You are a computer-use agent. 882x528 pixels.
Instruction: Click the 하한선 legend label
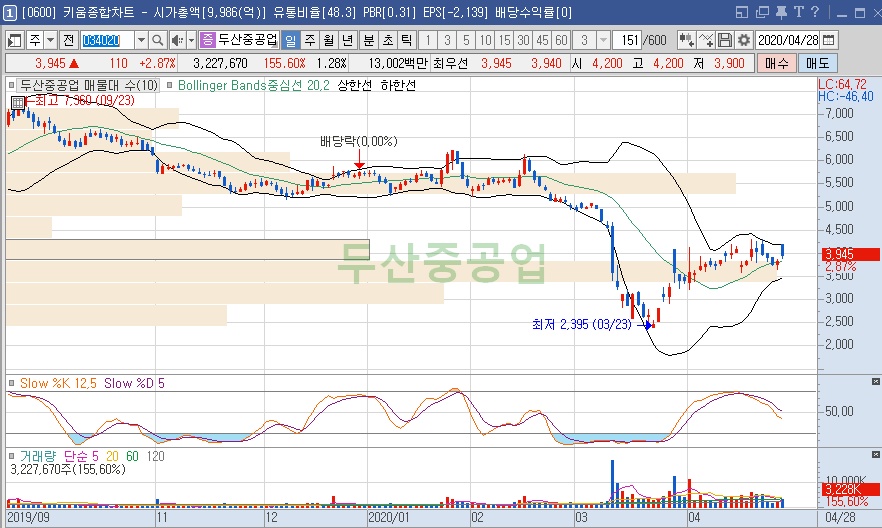pos(398,85)
